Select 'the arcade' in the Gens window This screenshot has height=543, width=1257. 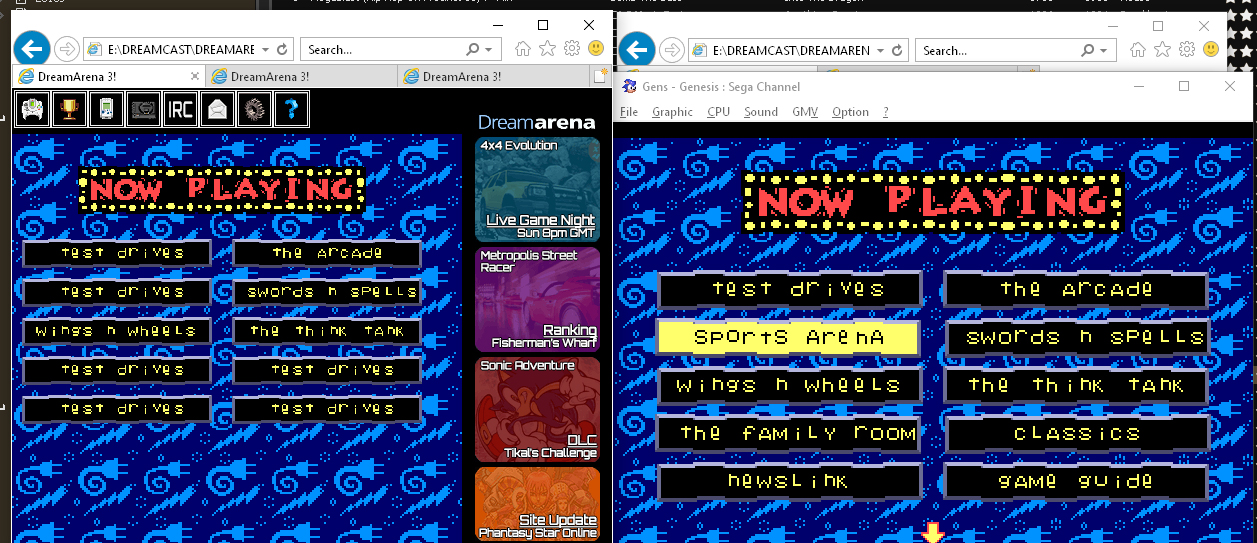click(x=1077, y=290)
